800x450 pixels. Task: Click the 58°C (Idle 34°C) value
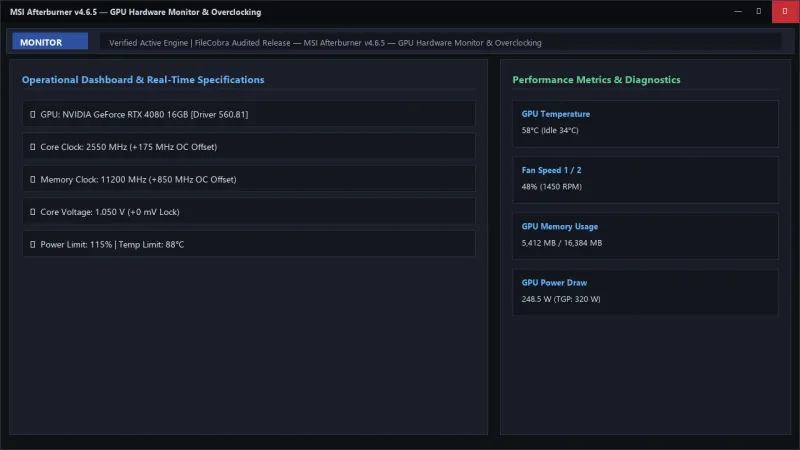[550, 130]
